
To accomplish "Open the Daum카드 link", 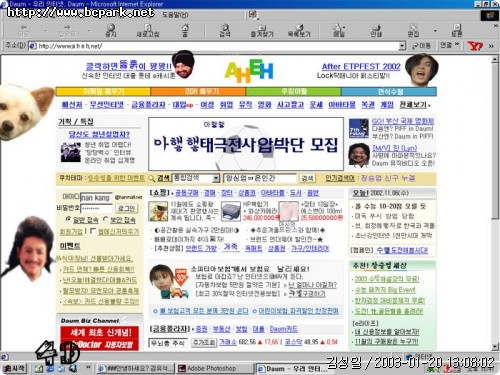I will [284, 329].
